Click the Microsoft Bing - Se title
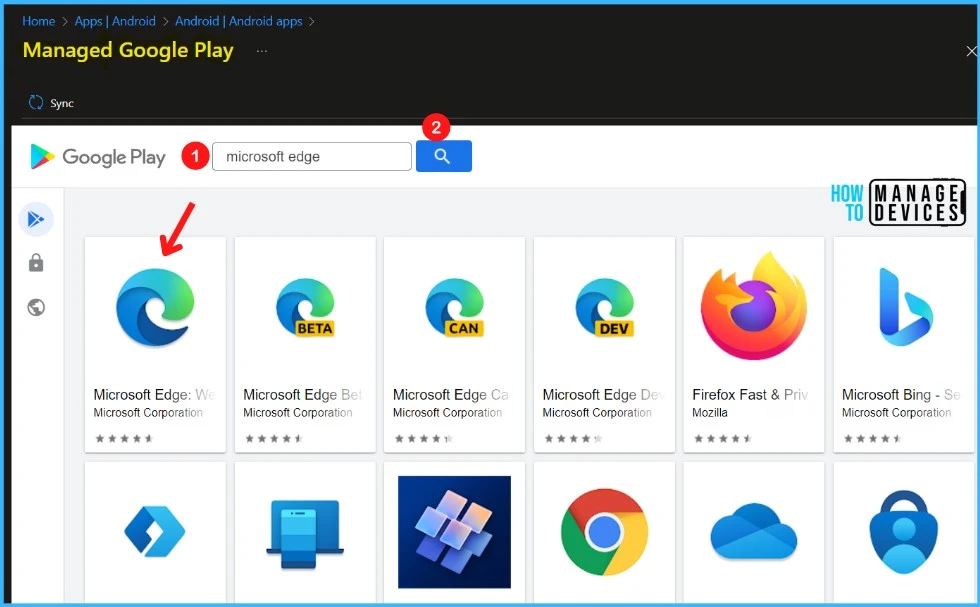The width and height of the screenshot is (980, 607). (x=901, y=394)
